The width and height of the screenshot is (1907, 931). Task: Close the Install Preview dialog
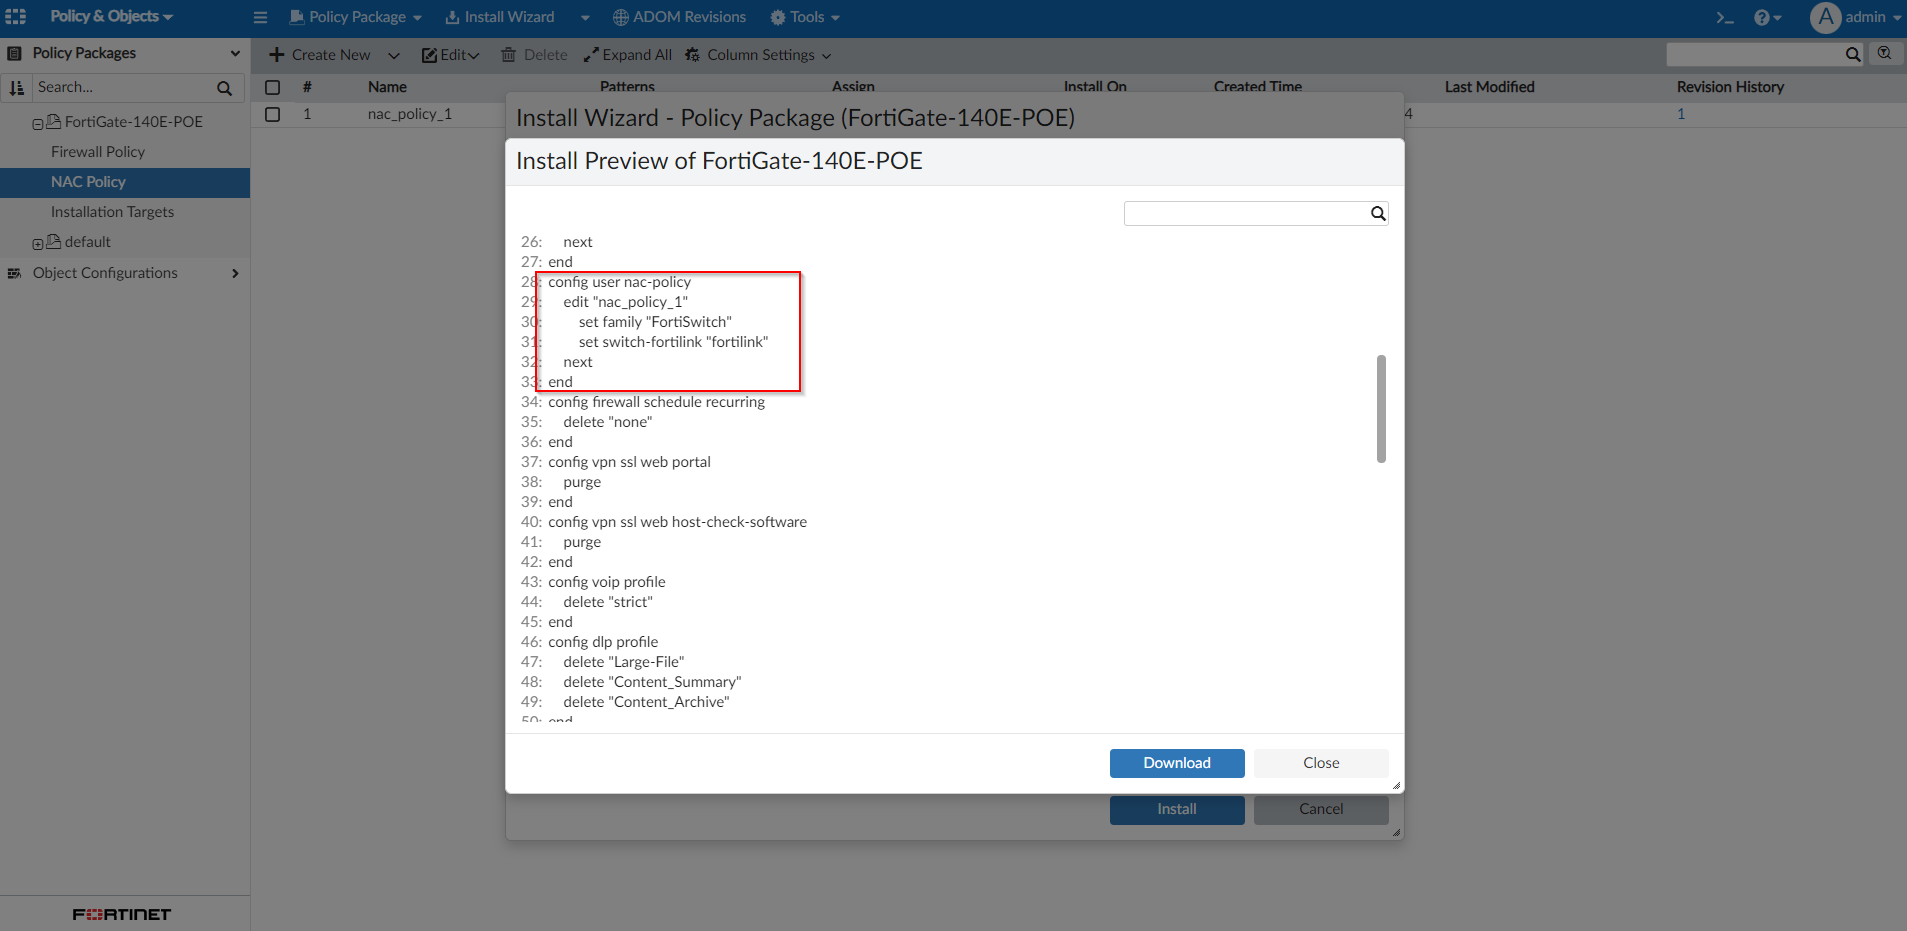1321,763
